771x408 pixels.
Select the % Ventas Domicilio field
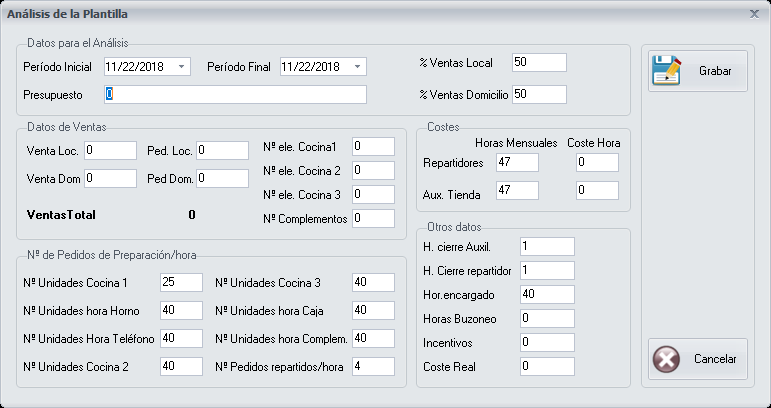(538, 95)
